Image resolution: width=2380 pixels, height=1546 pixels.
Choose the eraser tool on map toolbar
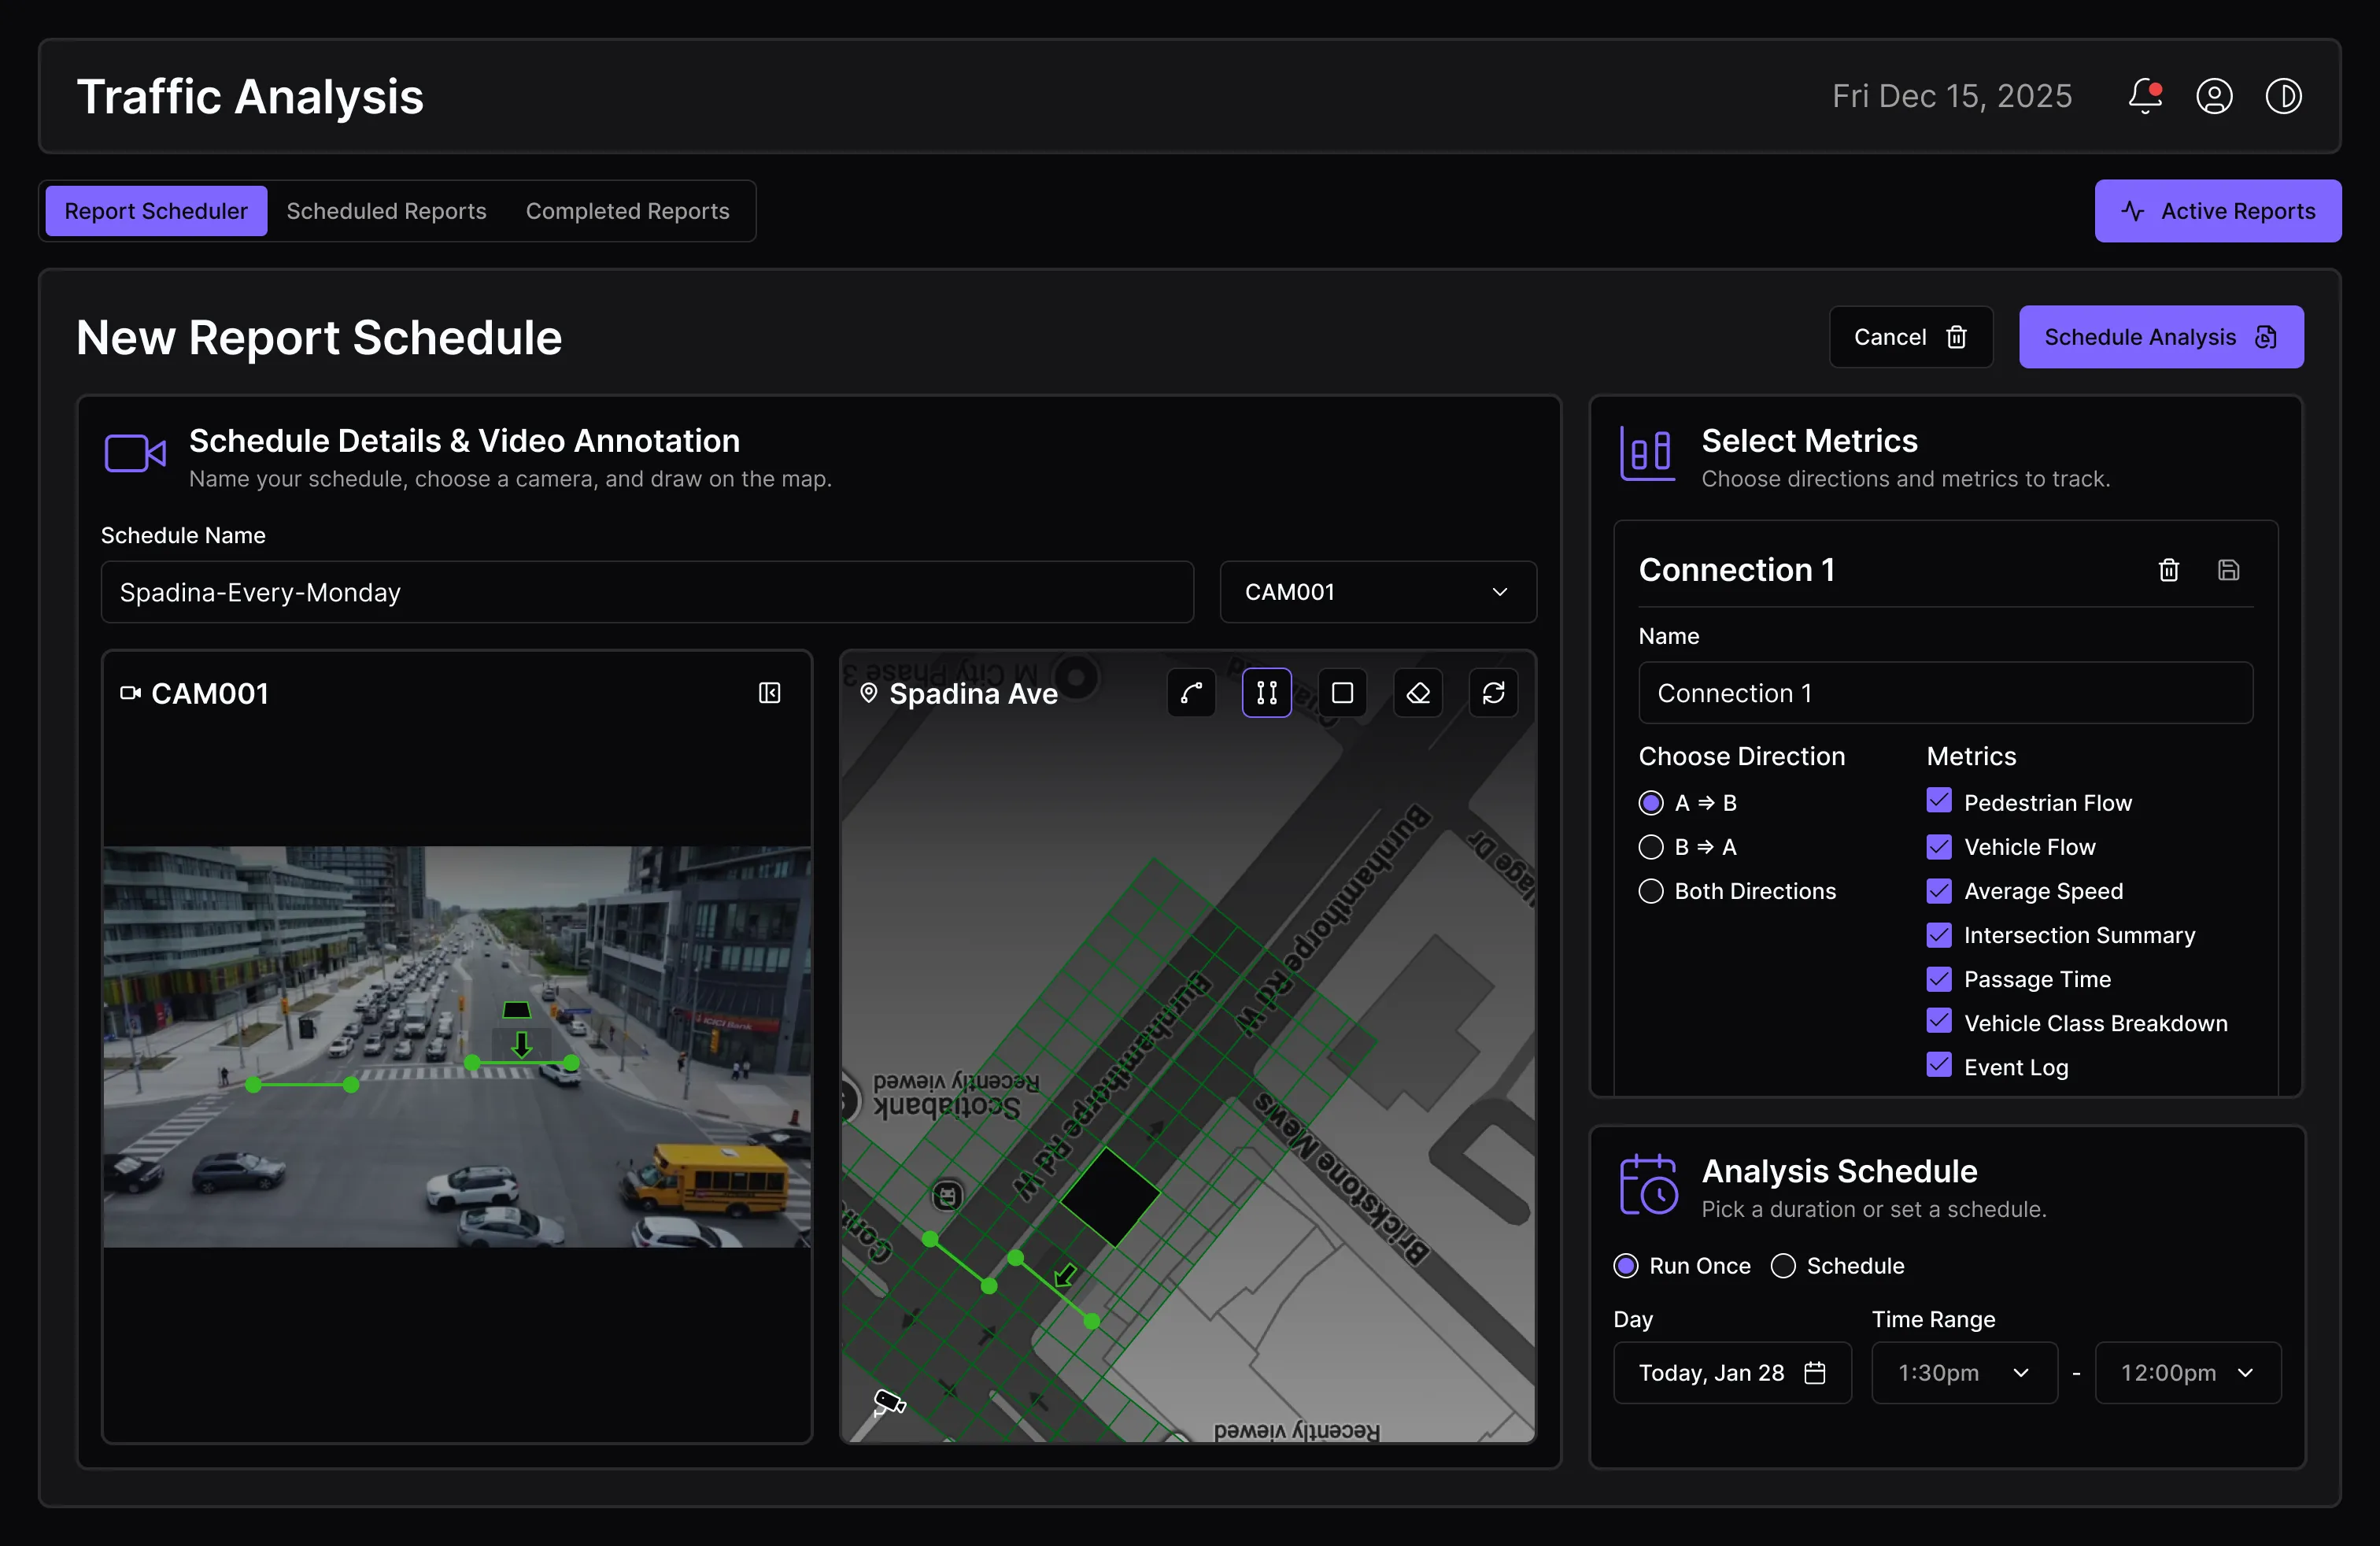[1418, 693]
